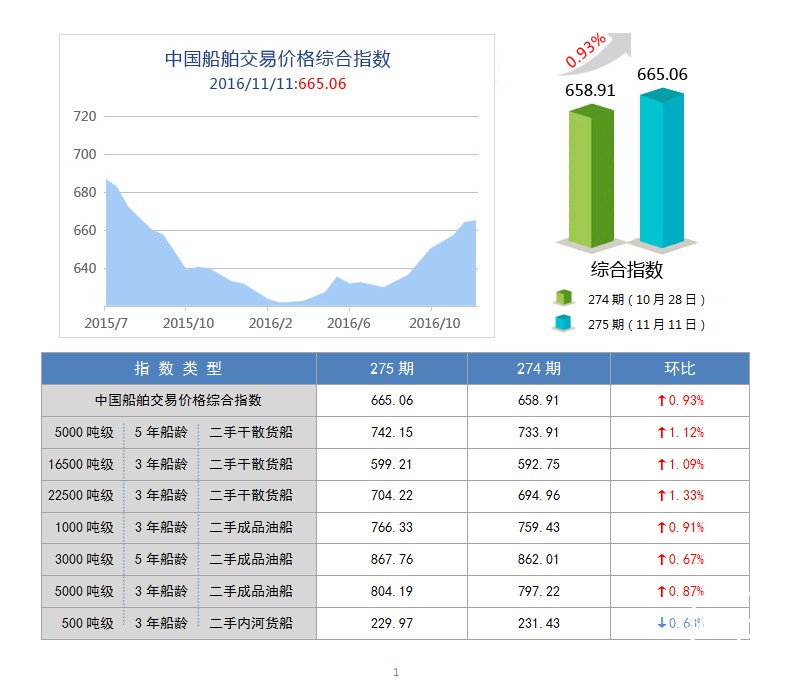Click legend text 275期 (11月11日)
The width and height of the screenshot is (793, 690).
646,324
